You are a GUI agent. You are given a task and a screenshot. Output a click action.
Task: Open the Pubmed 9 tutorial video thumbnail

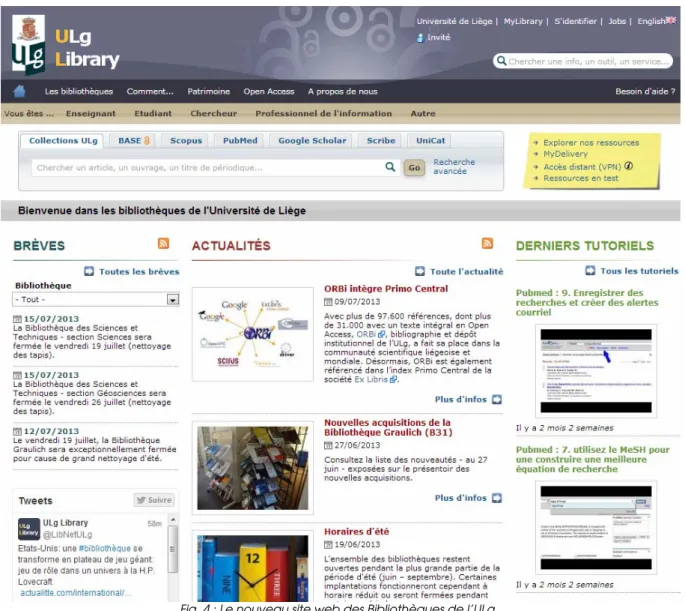click(596, 371)
